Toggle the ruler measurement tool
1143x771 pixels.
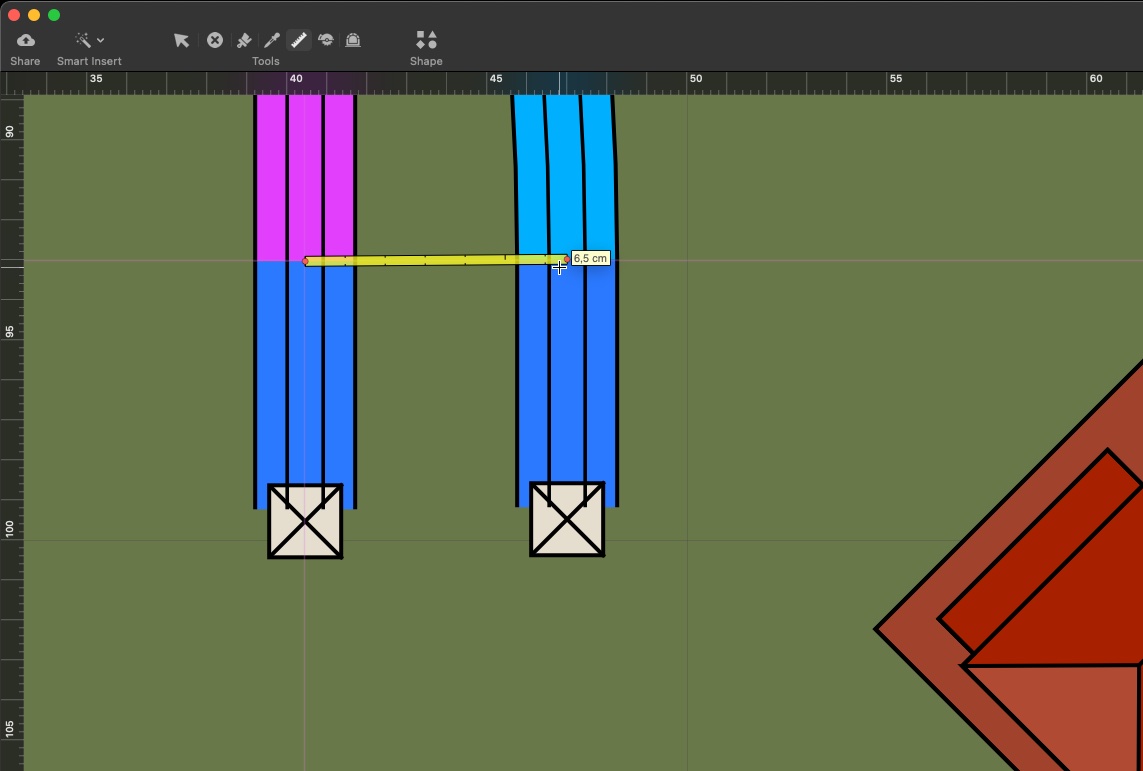(x=298, y=40)
